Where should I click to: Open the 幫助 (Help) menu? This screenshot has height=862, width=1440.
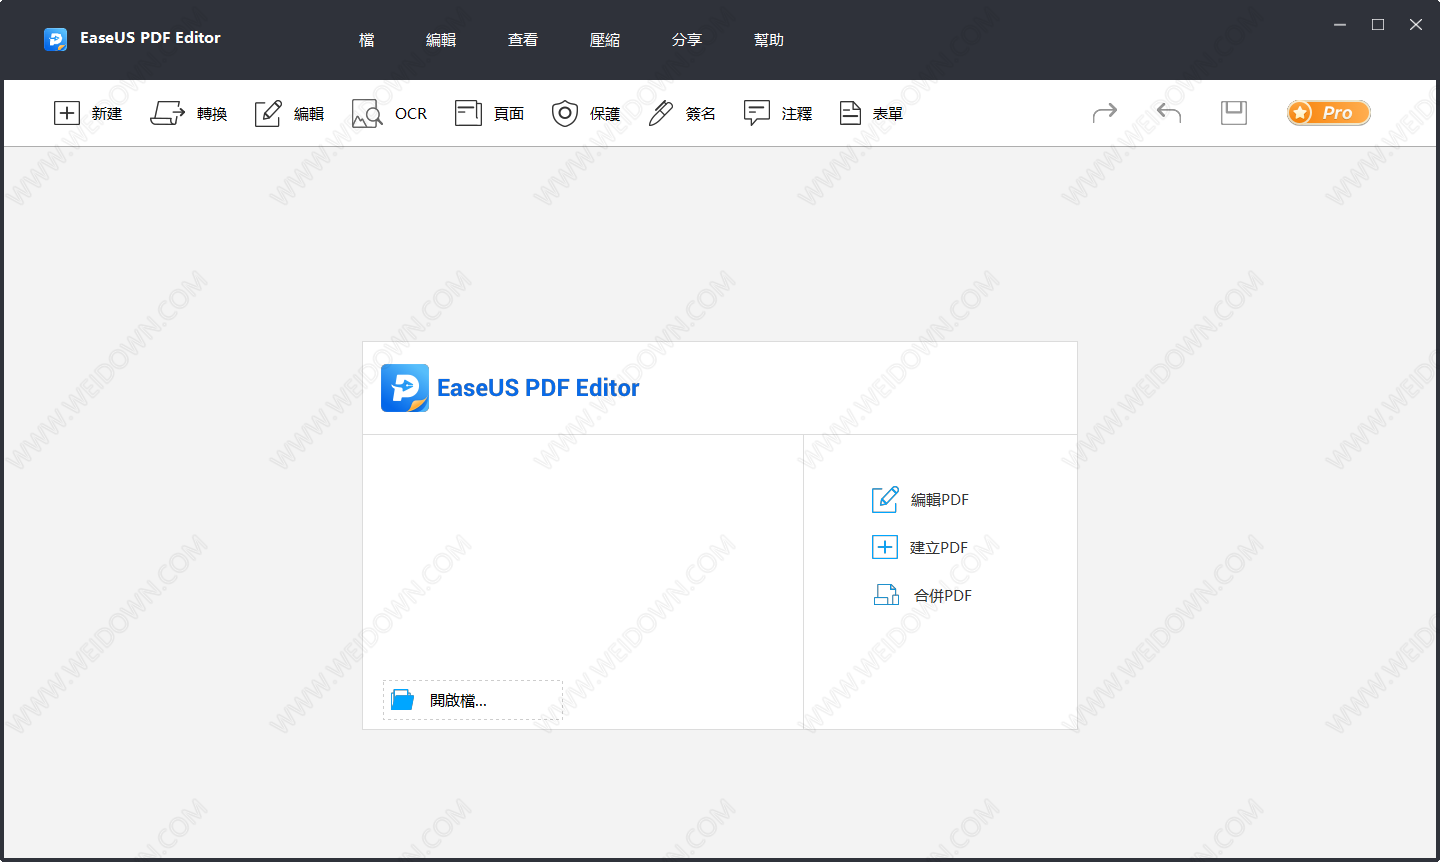point(769,40)
